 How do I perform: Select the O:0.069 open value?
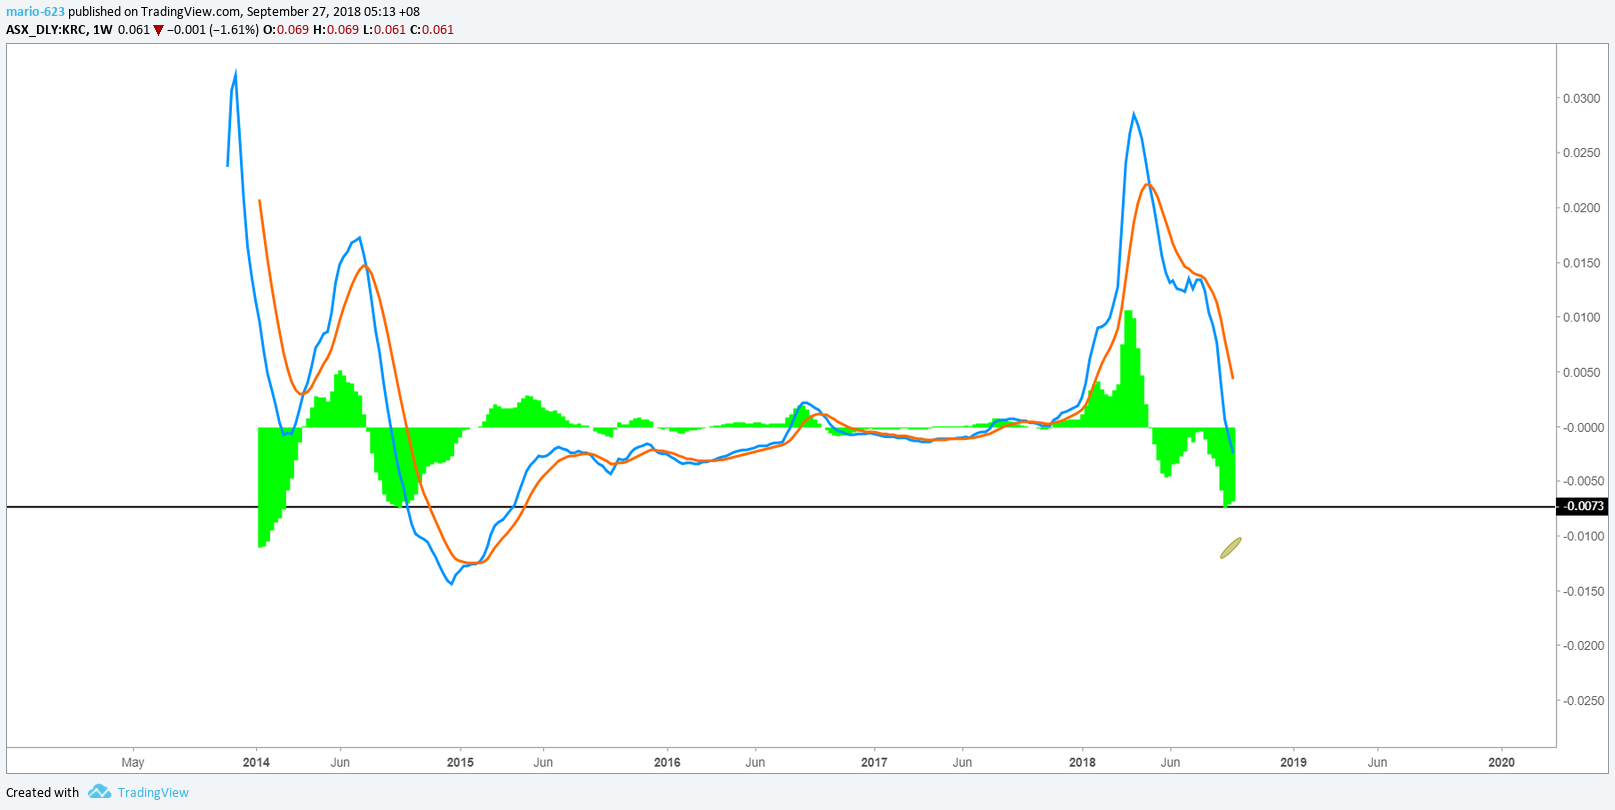click(285, 30)
